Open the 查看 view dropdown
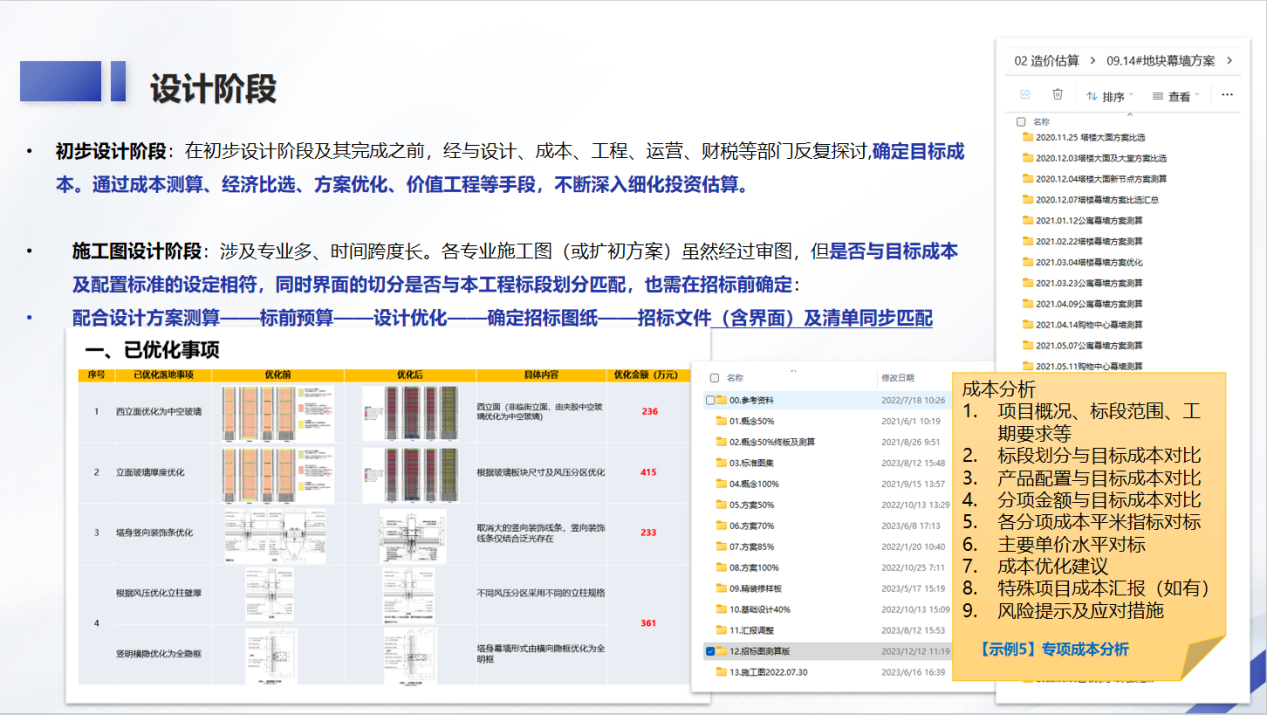The width and height of the screenshot is (1267, 715). (x=1176, y=96)
